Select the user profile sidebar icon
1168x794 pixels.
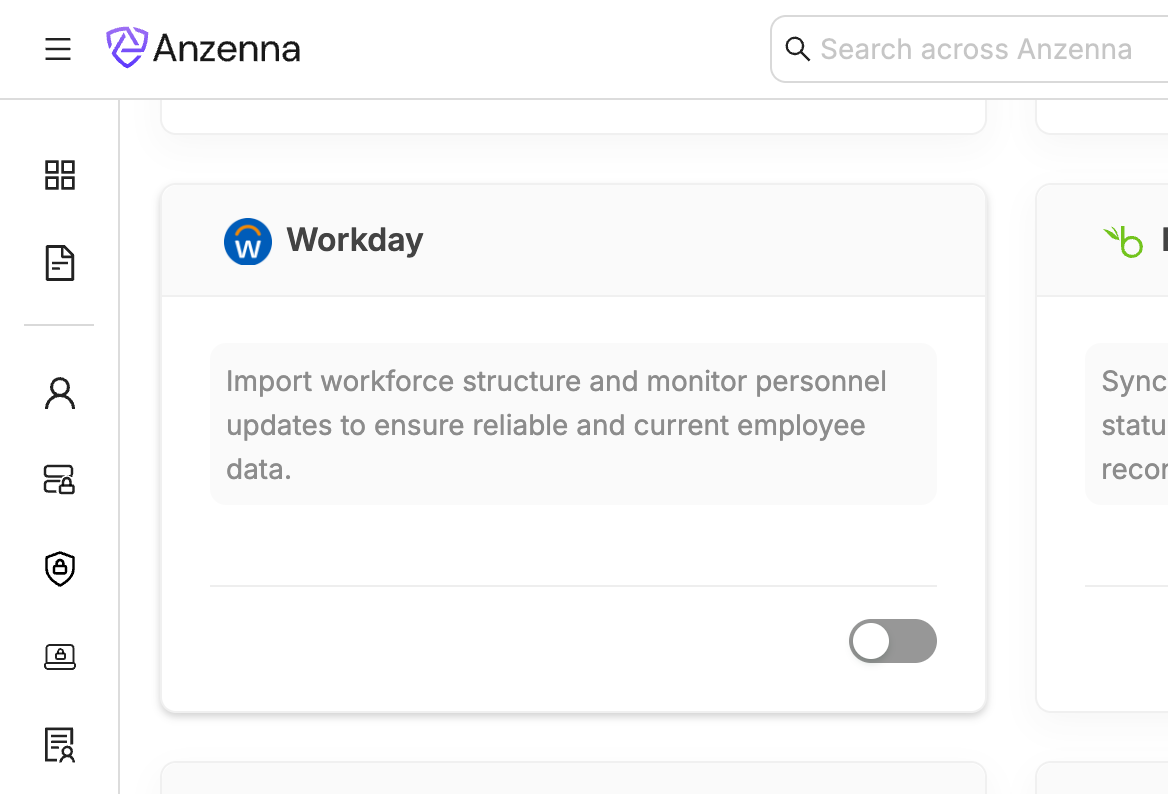click(x=60, y=393)
